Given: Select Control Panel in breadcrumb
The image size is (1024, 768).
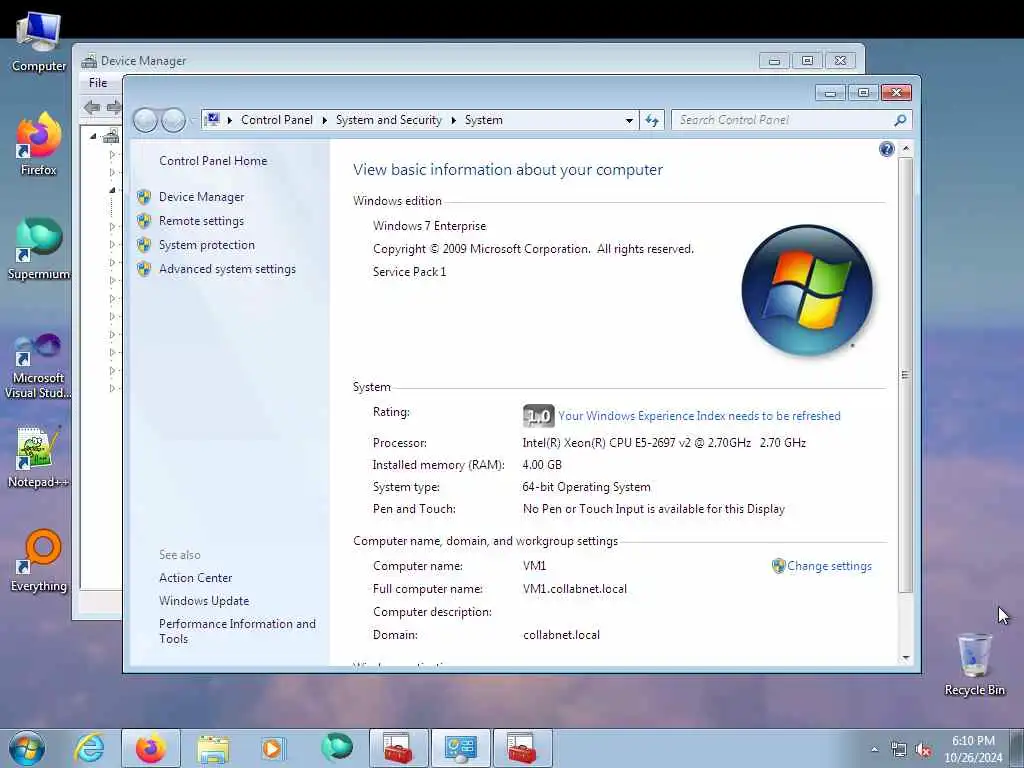Looking at the screenshot, I should (277, 120).
